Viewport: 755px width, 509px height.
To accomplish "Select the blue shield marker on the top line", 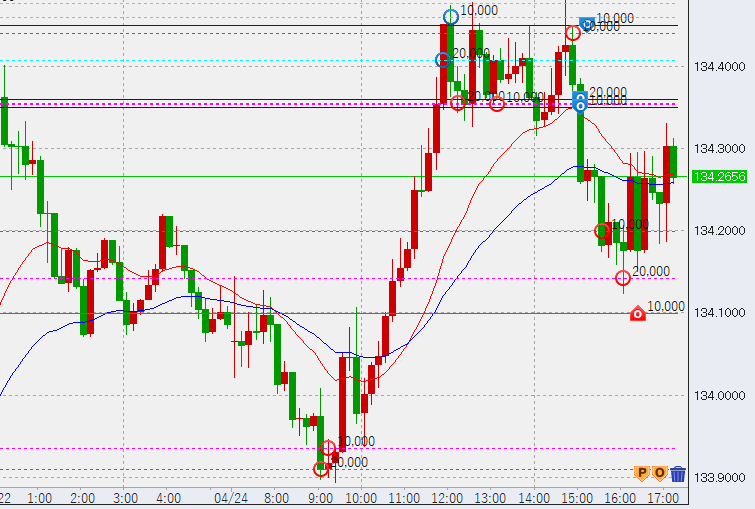I will point(587,22).
